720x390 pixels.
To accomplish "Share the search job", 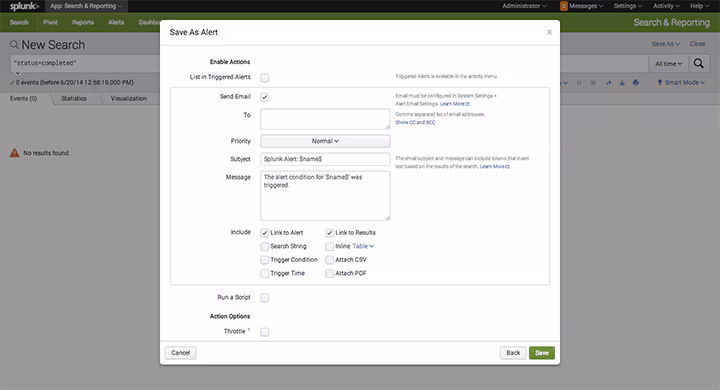I will coord(608,83).
